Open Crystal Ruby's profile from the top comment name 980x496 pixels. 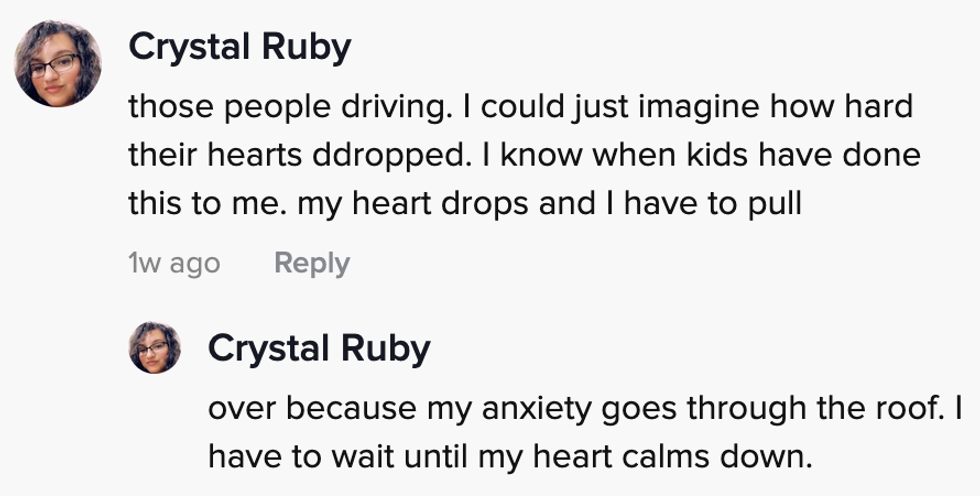[x=239, y=46]
